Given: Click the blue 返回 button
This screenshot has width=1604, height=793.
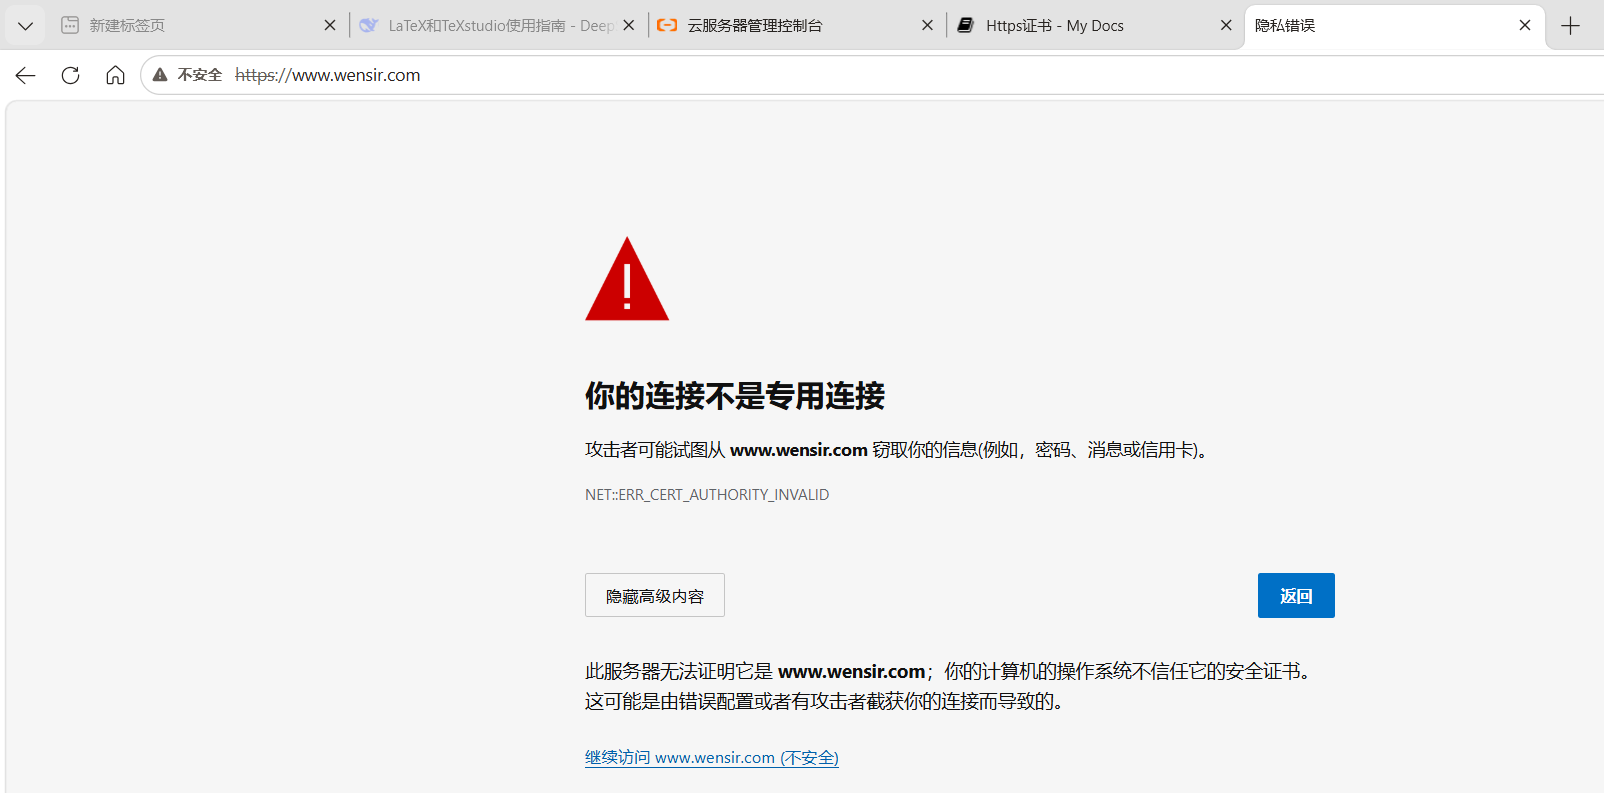Looking at the screenshot, I should coord(1296,595).
